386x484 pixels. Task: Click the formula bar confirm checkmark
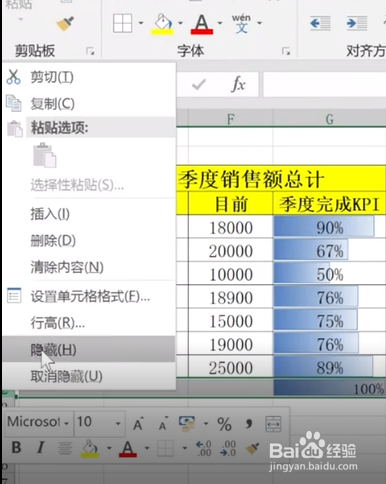point(199,84)
